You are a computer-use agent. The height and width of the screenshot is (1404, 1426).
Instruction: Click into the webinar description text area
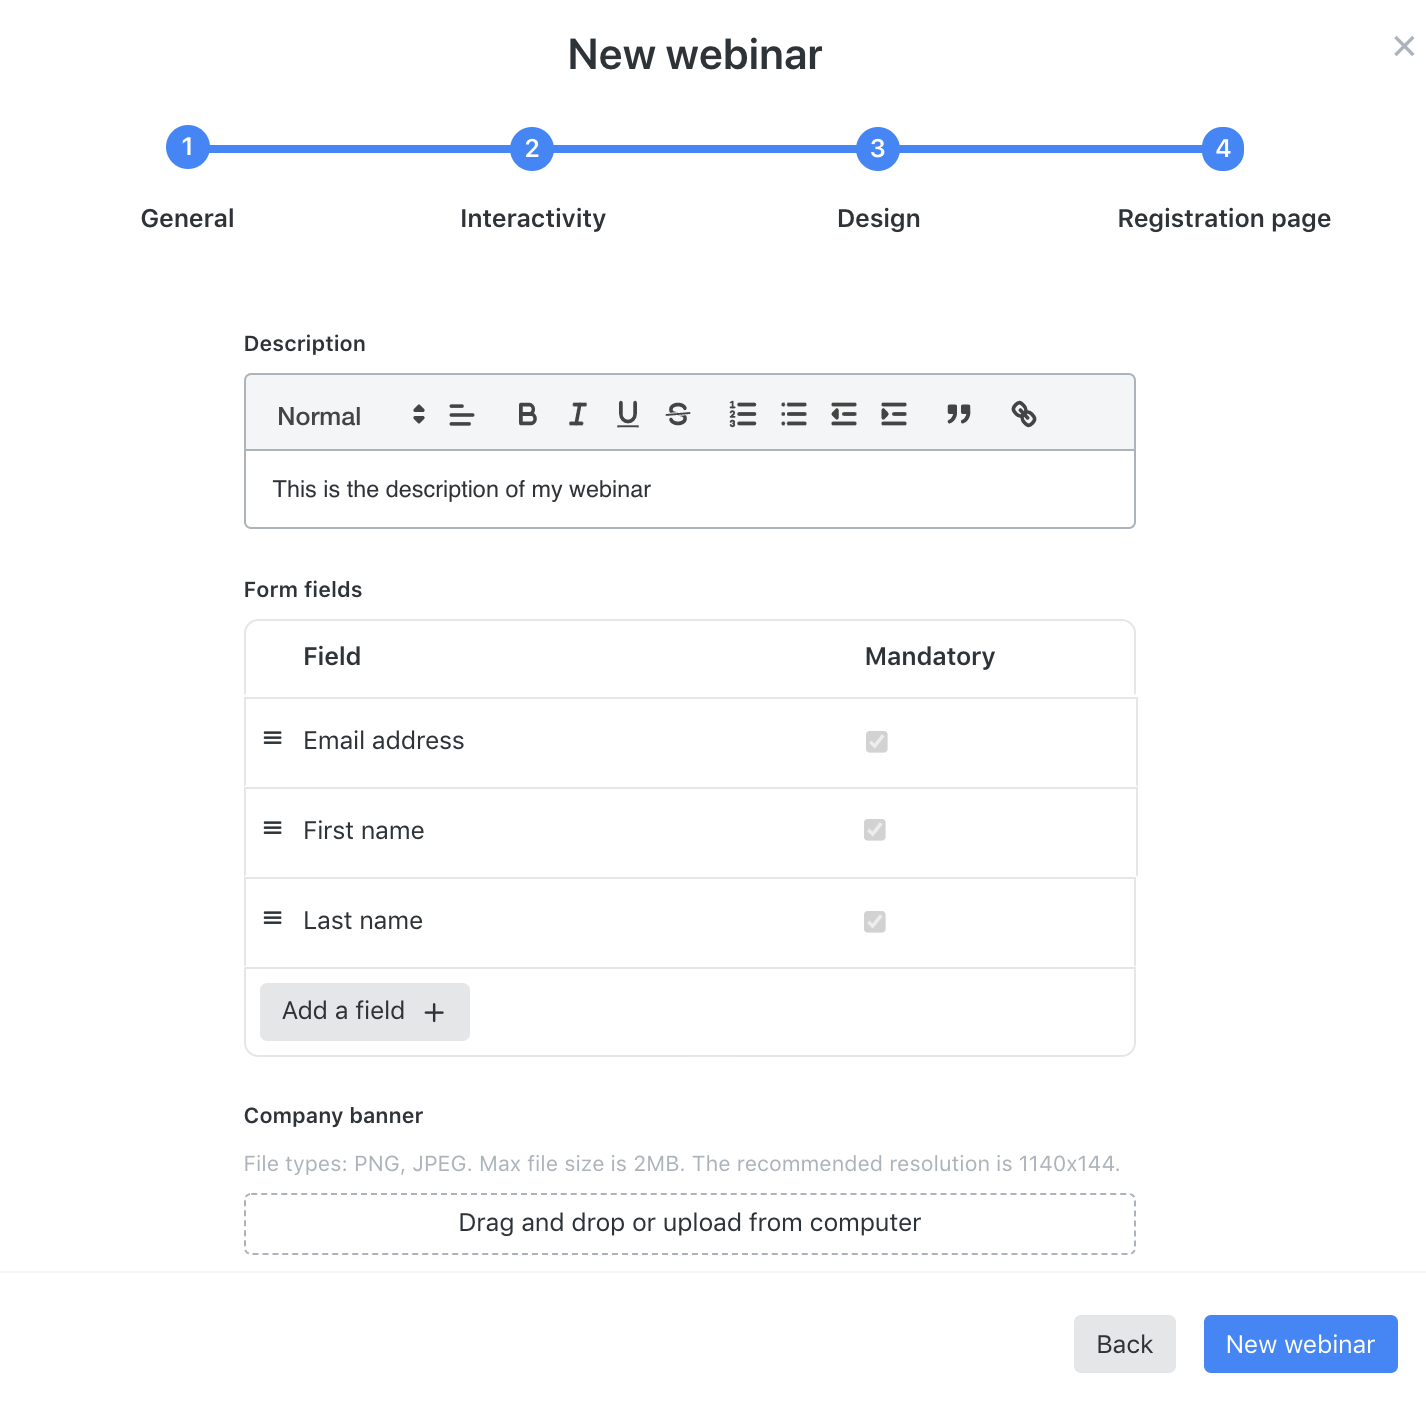click(x=690, y=489)
